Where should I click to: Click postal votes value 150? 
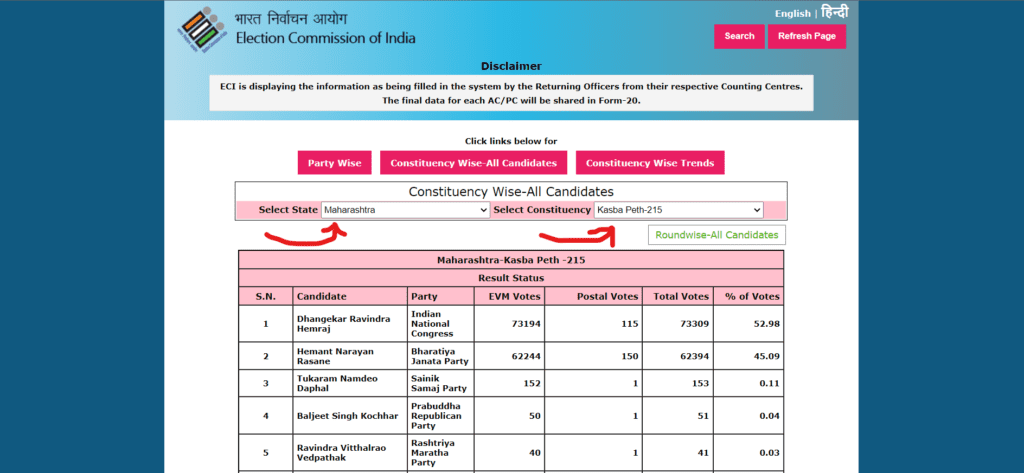coord(630,356)
